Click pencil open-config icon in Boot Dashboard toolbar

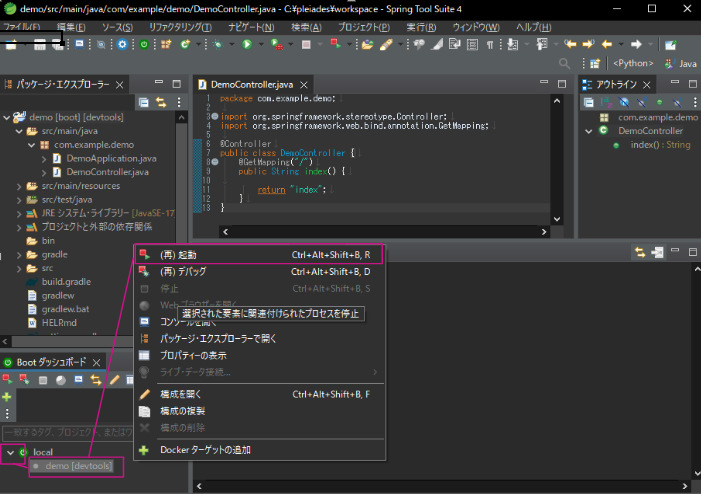pyautogui.click(x=114, y=380)
